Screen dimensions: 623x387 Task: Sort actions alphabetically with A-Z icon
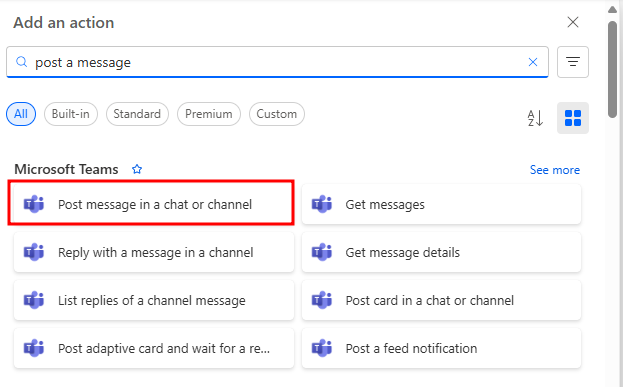click(x=535, y=118)
